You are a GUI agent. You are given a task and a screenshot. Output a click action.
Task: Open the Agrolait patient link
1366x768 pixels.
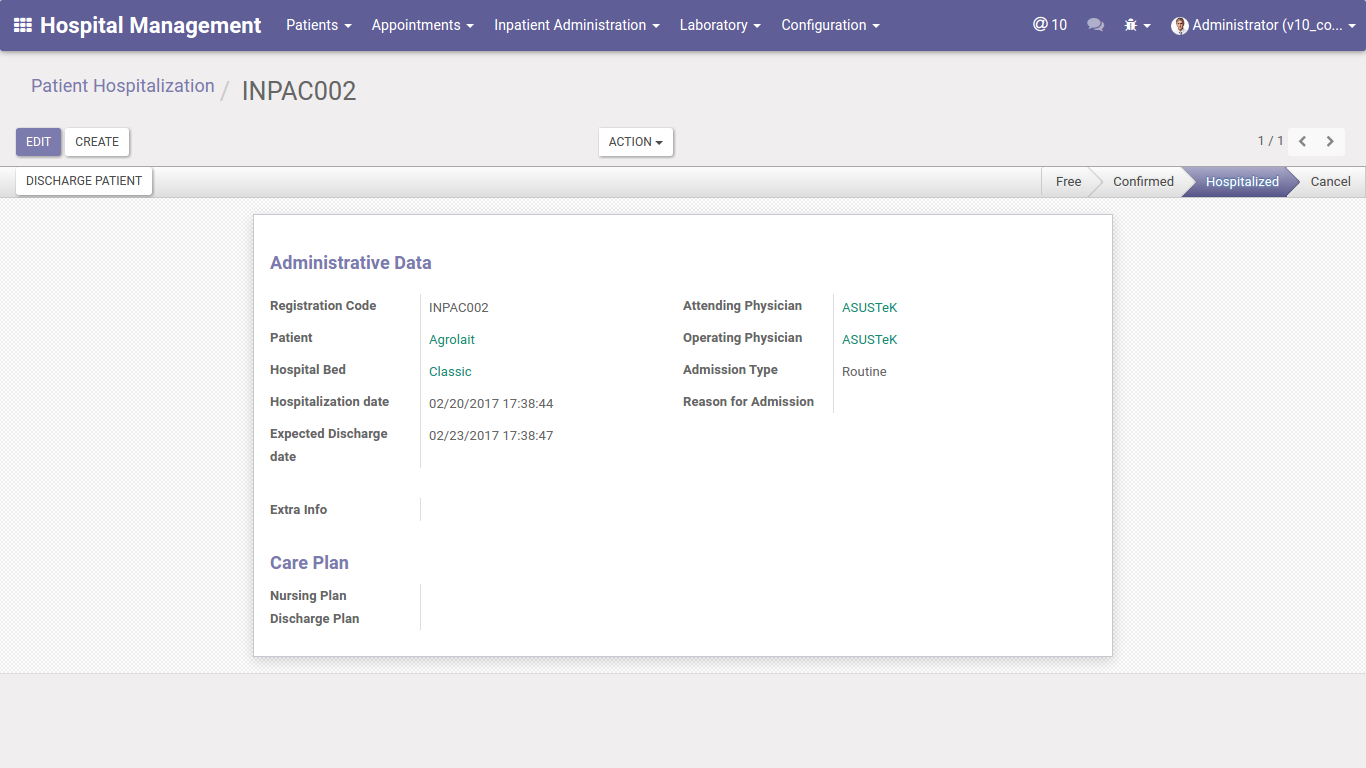452,340
